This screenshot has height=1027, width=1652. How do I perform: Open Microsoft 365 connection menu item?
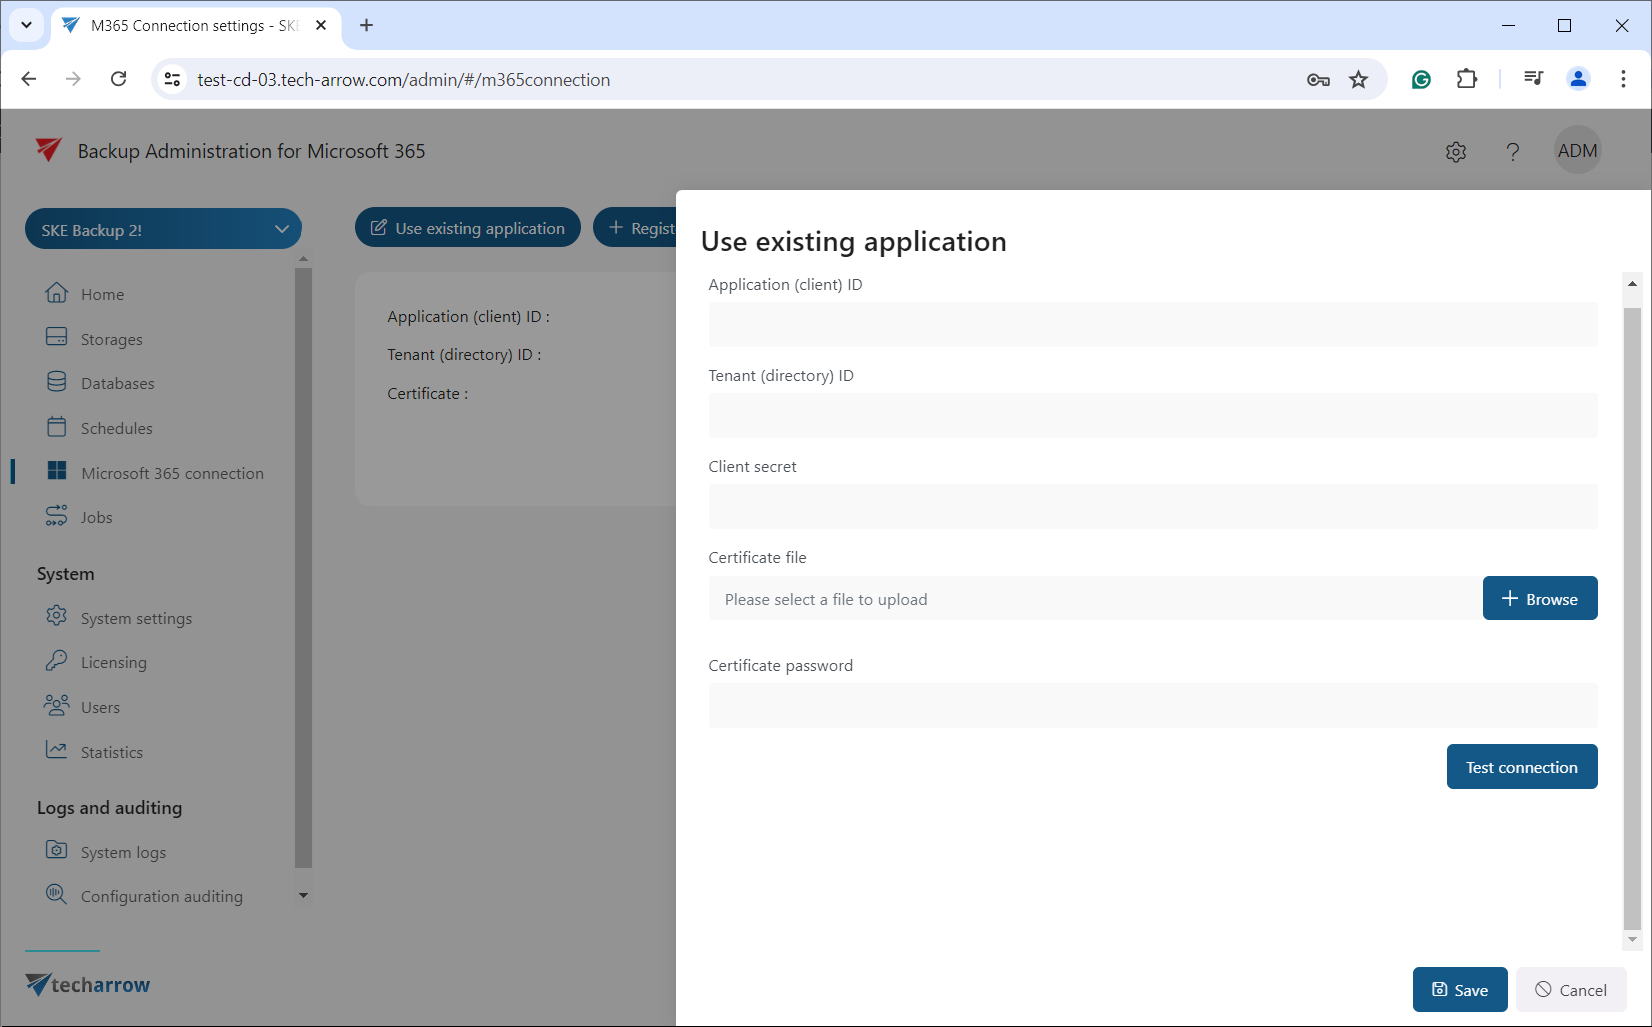pyautogui.click(x=172, y=473)
